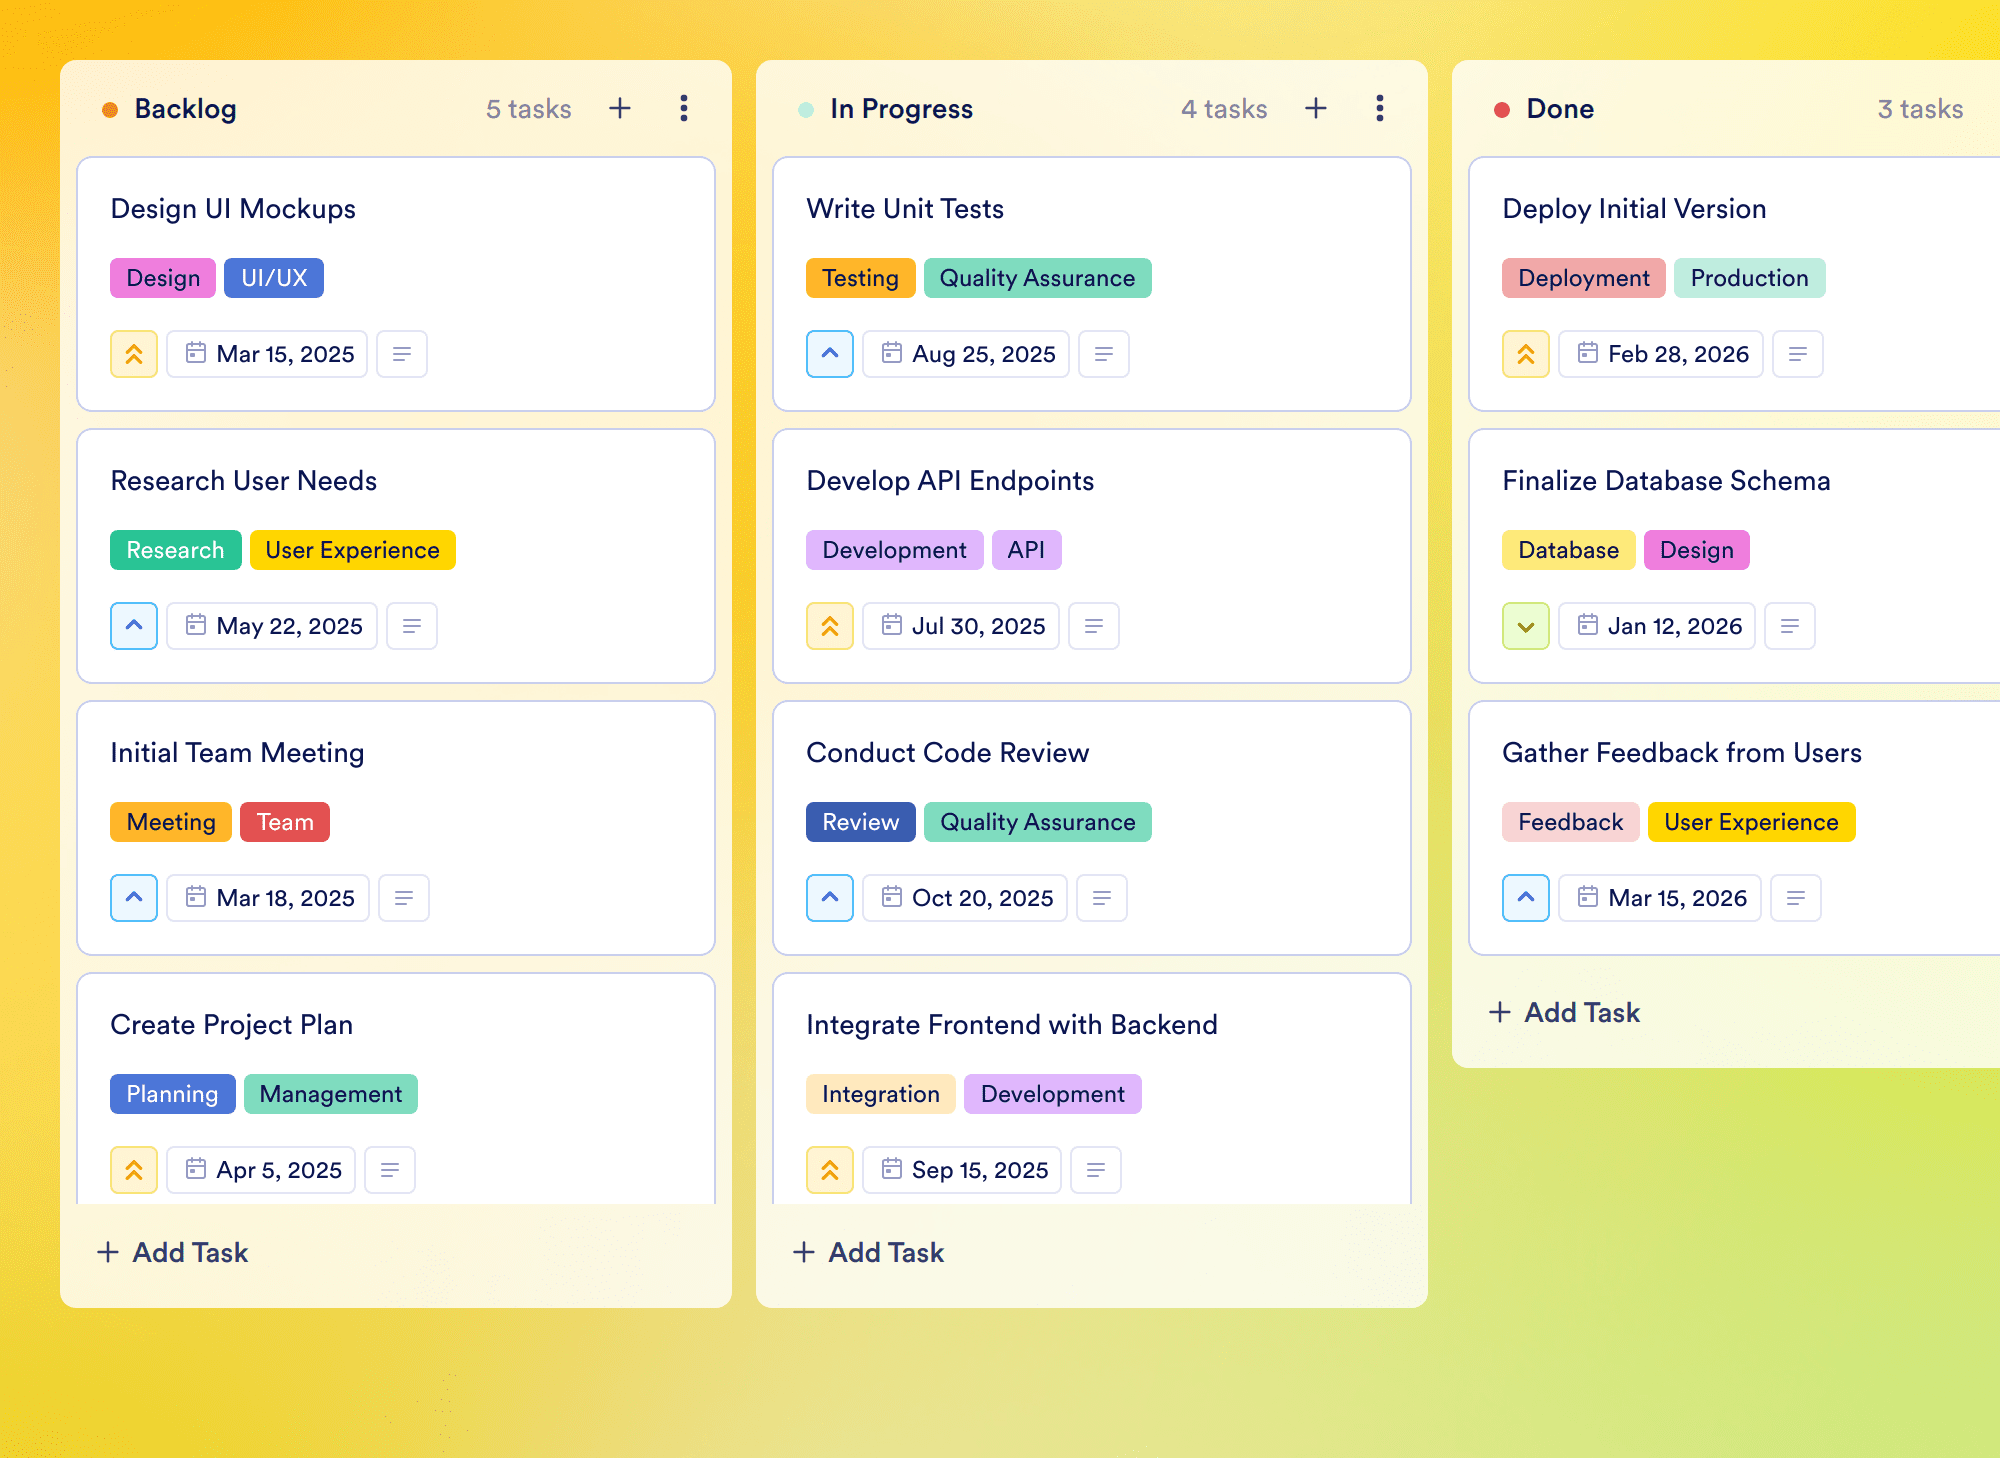Open the Feb 28, 2026 due date picker
This screenshot has height=1458, width=2000.
(1661, 354)
